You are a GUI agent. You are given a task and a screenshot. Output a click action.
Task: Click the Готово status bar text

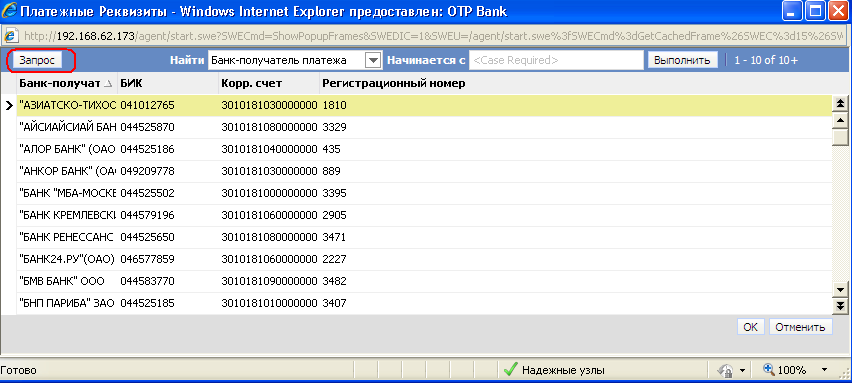point(18,371)
